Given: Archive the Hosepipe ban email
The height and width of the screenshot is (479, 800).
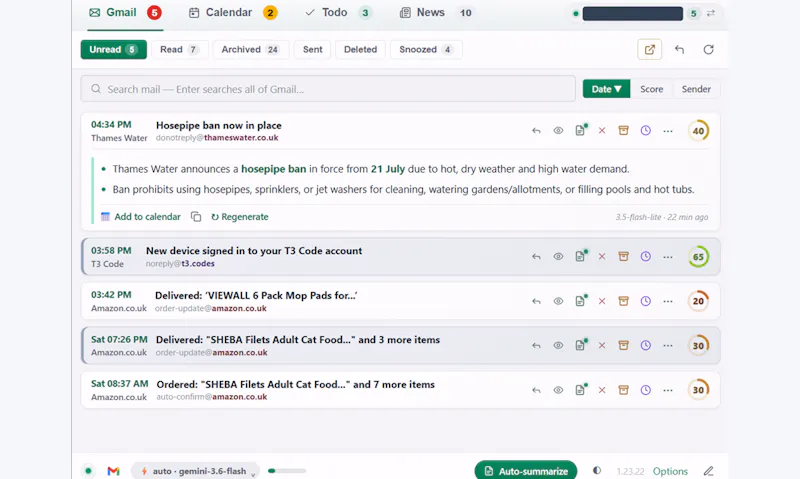Looking at the screenshot, I should [623, 131].
